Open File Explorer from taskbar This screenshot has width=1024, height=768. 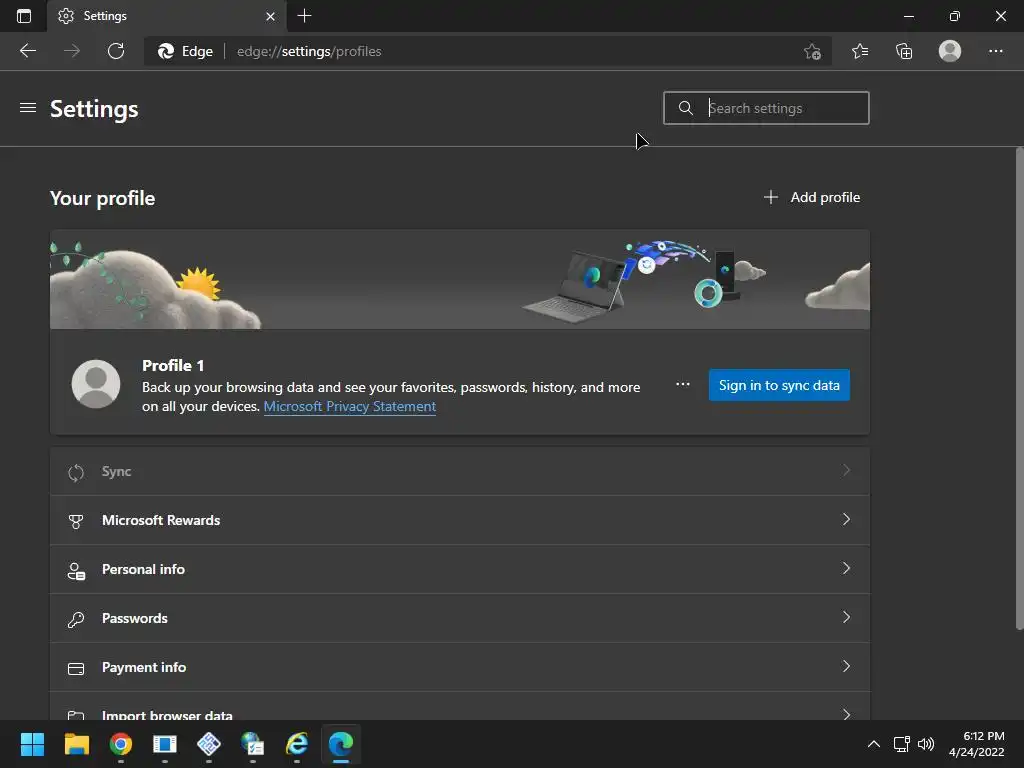[x=76, y=744]
